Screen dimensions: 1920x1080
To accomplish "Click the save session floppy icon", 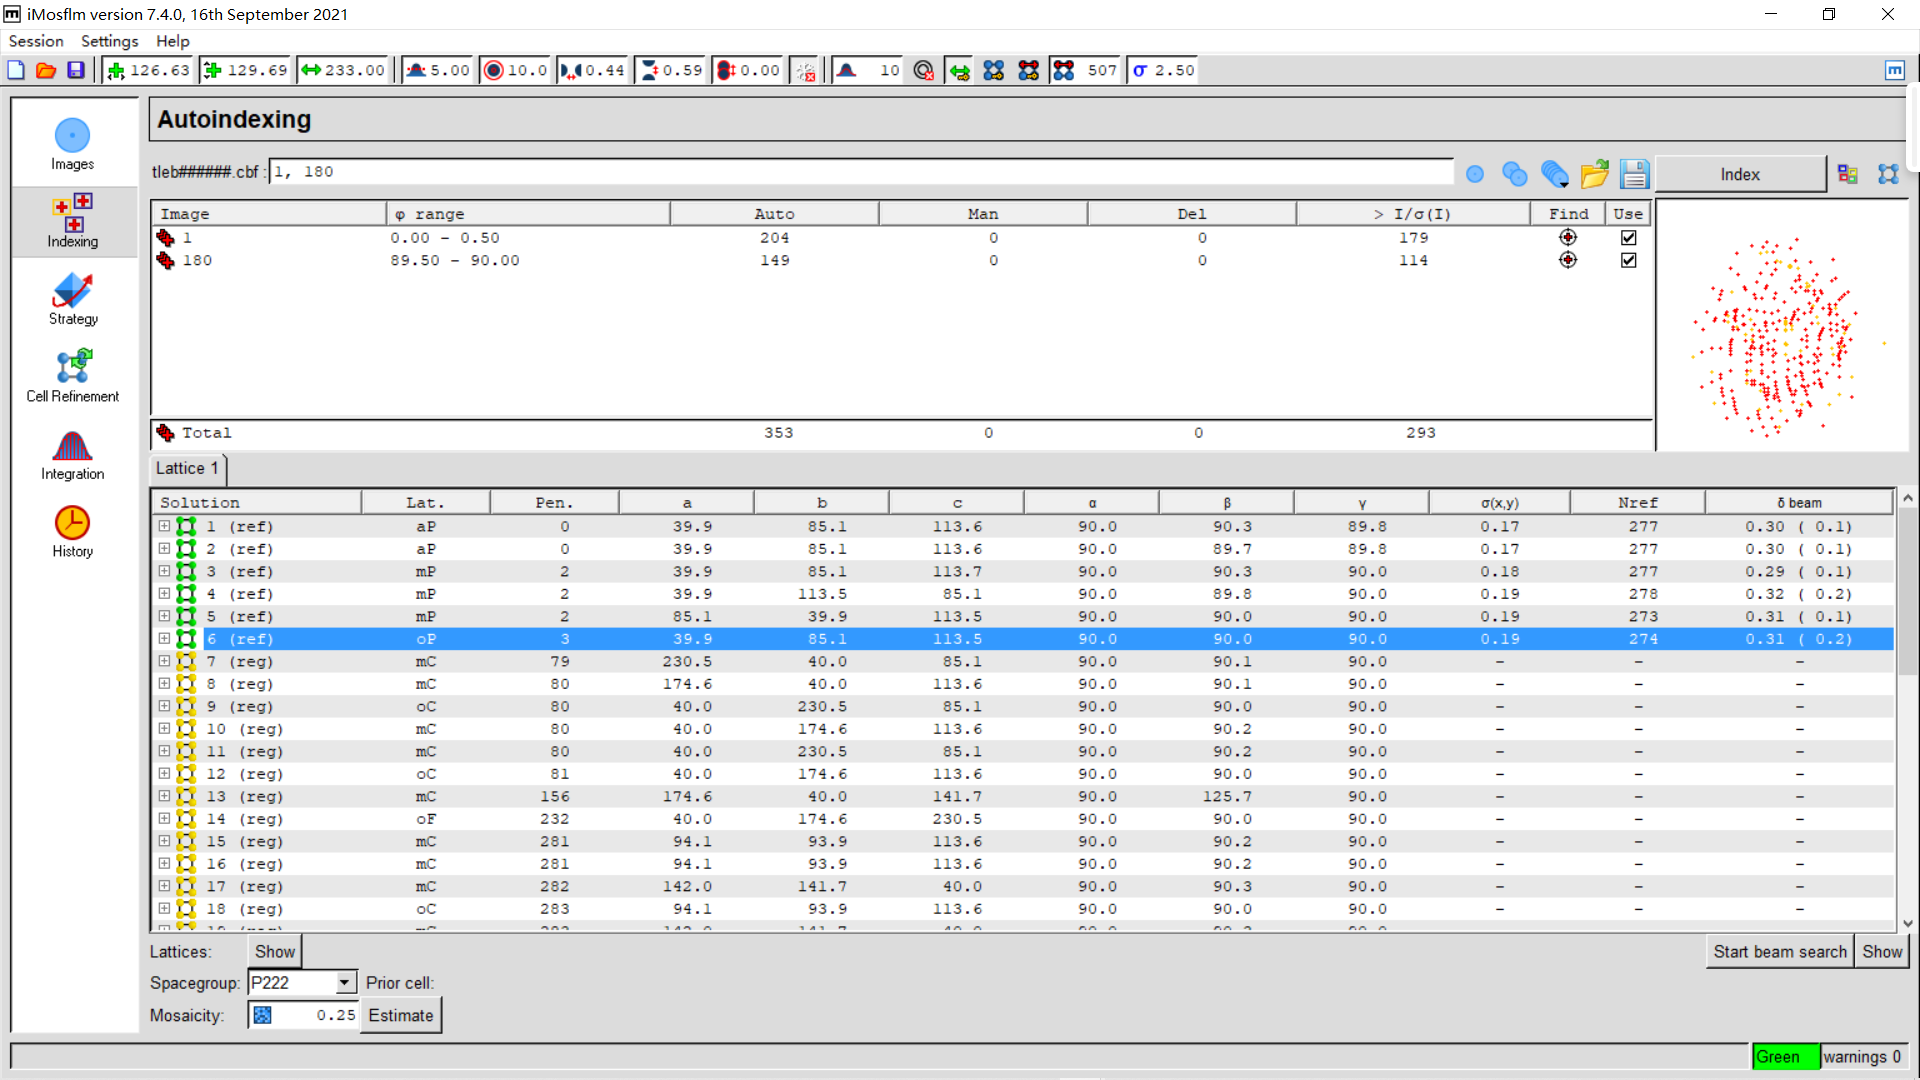I will [76, 70].
